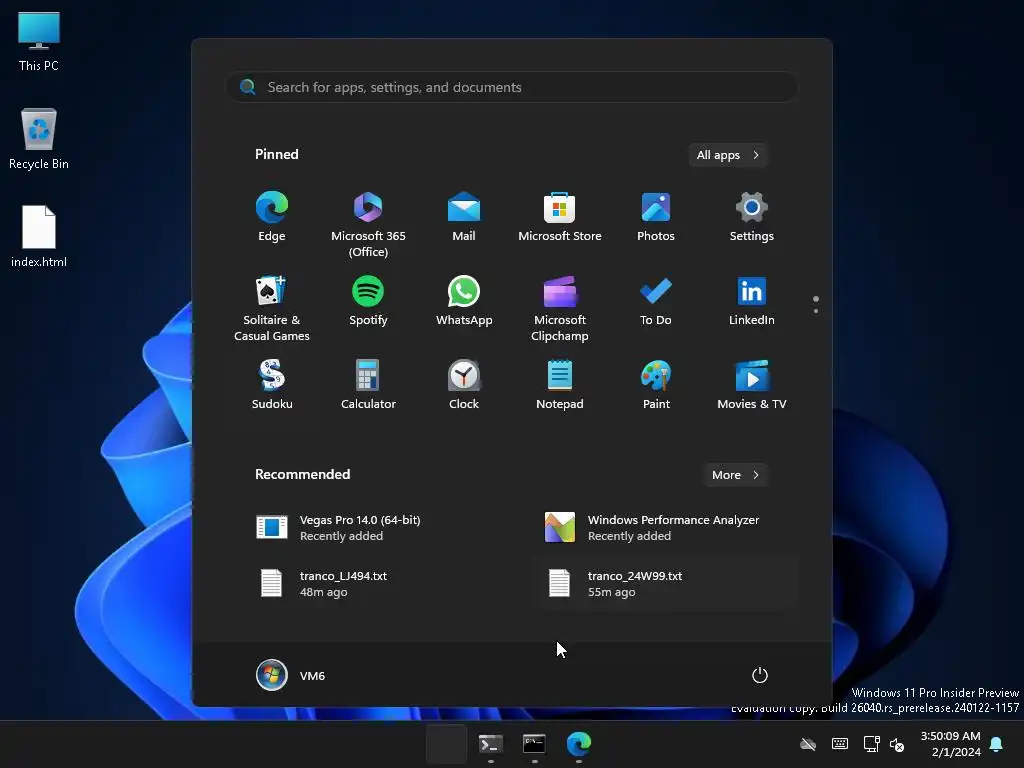Open Spotify
Viewport: 1024px width, 768px height.
(x=368, y=301)
